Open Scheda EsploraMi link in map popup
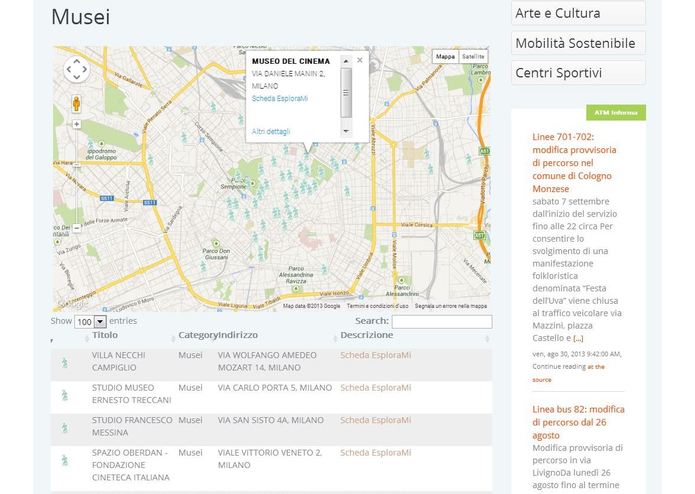This screenshot has width=695, height=494. point(280,98)
